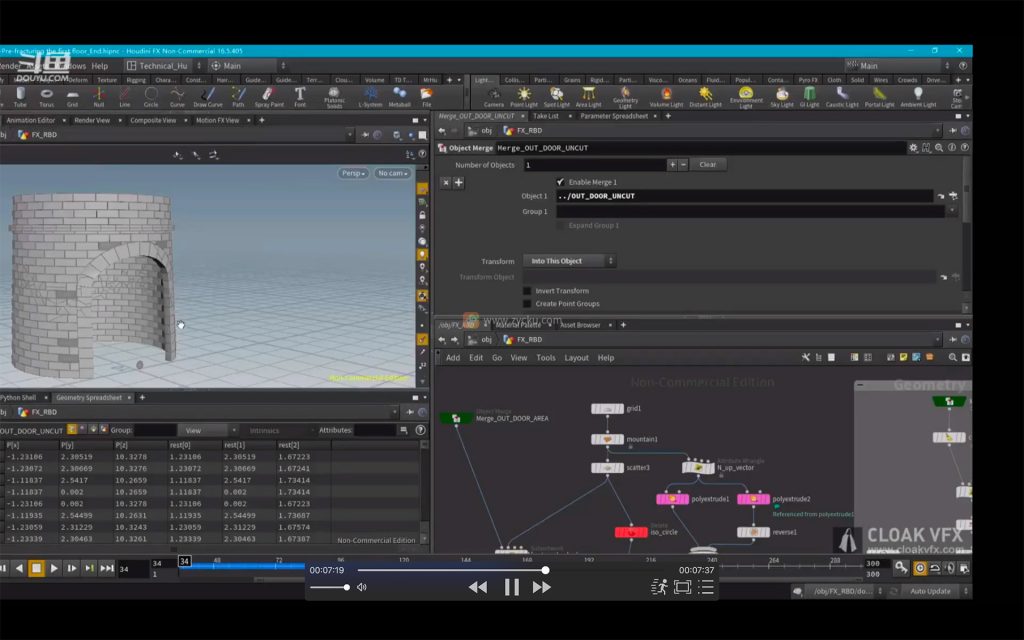This screenshot has height=640, width=1024.
Task: Open the Transform Into This Object dropdown
Action: tap(569, 261)
